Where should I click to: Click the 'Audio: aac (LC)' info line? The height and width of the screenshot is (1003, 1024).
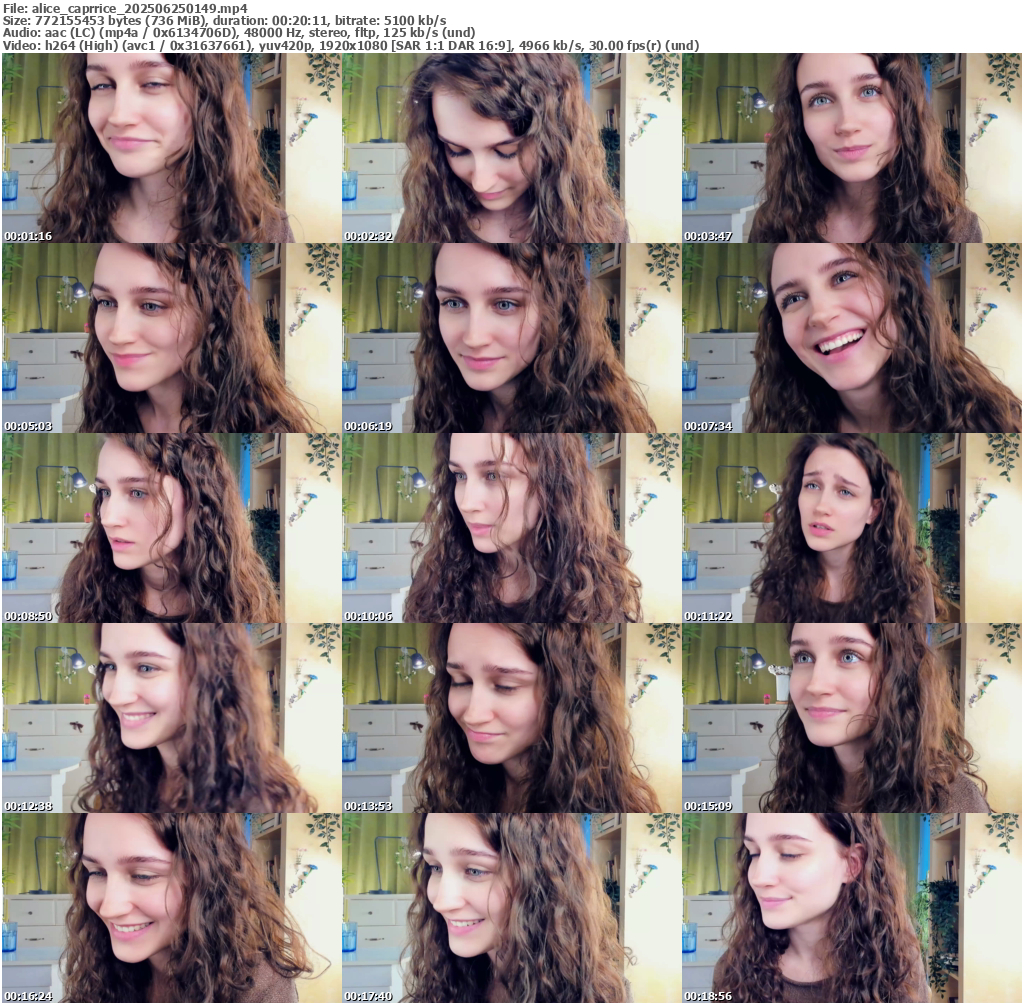(x=239, y=33)
